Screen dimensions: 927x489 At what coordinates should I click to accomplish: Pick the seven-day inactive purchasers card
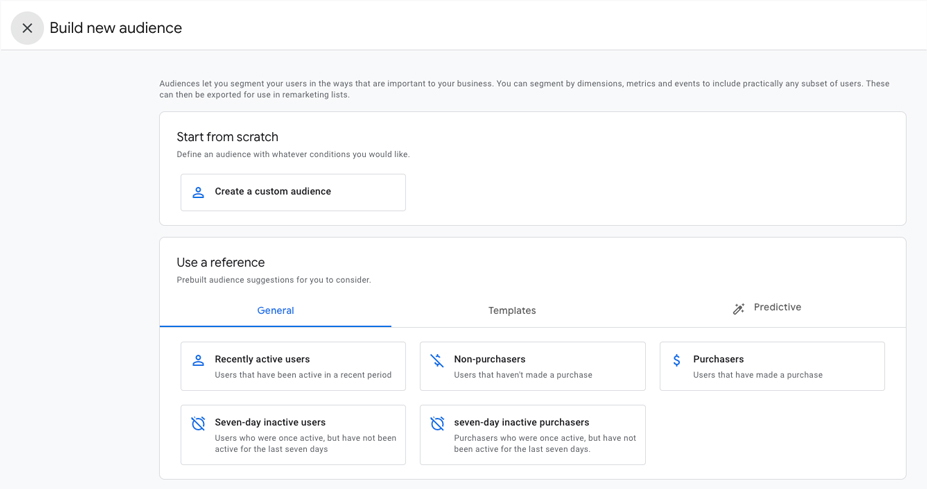[533, 435]
